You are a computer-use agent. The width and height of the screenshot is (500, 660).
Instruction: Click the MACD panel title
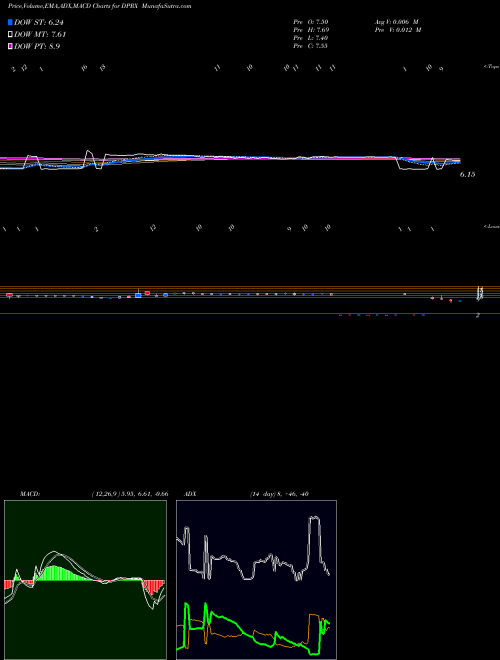[30, 494]
